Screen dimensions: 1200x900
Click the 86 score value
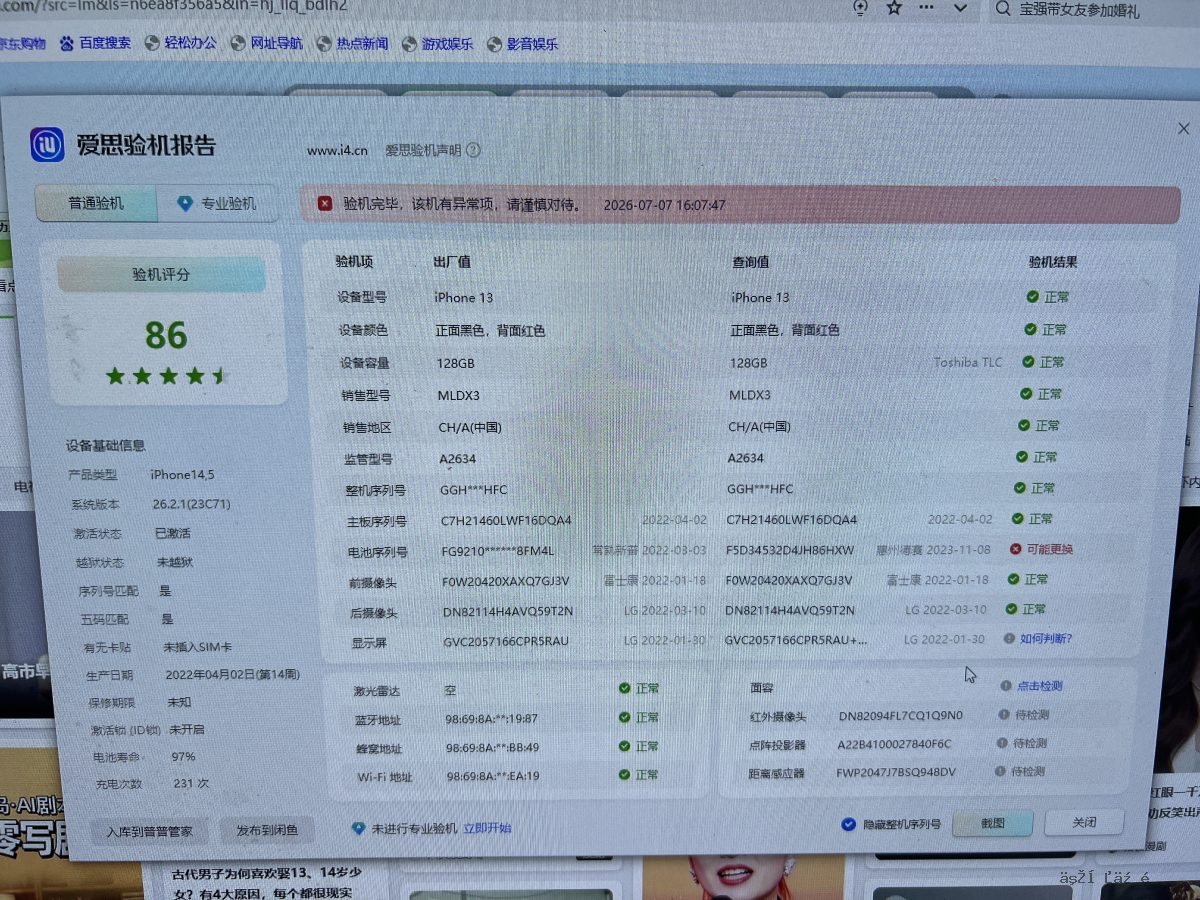pyautogui.click(x=166, y=335)
